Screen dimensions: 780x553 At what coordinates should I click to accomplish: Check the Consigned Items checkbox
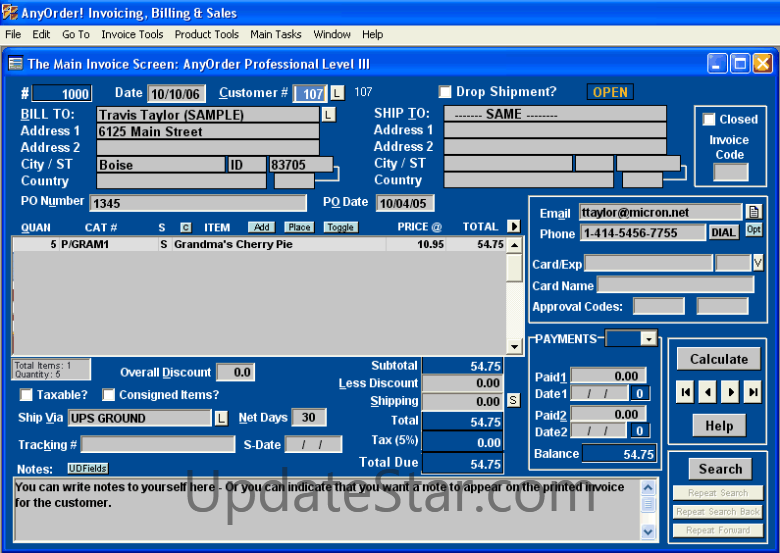click(x=108, y=395)
